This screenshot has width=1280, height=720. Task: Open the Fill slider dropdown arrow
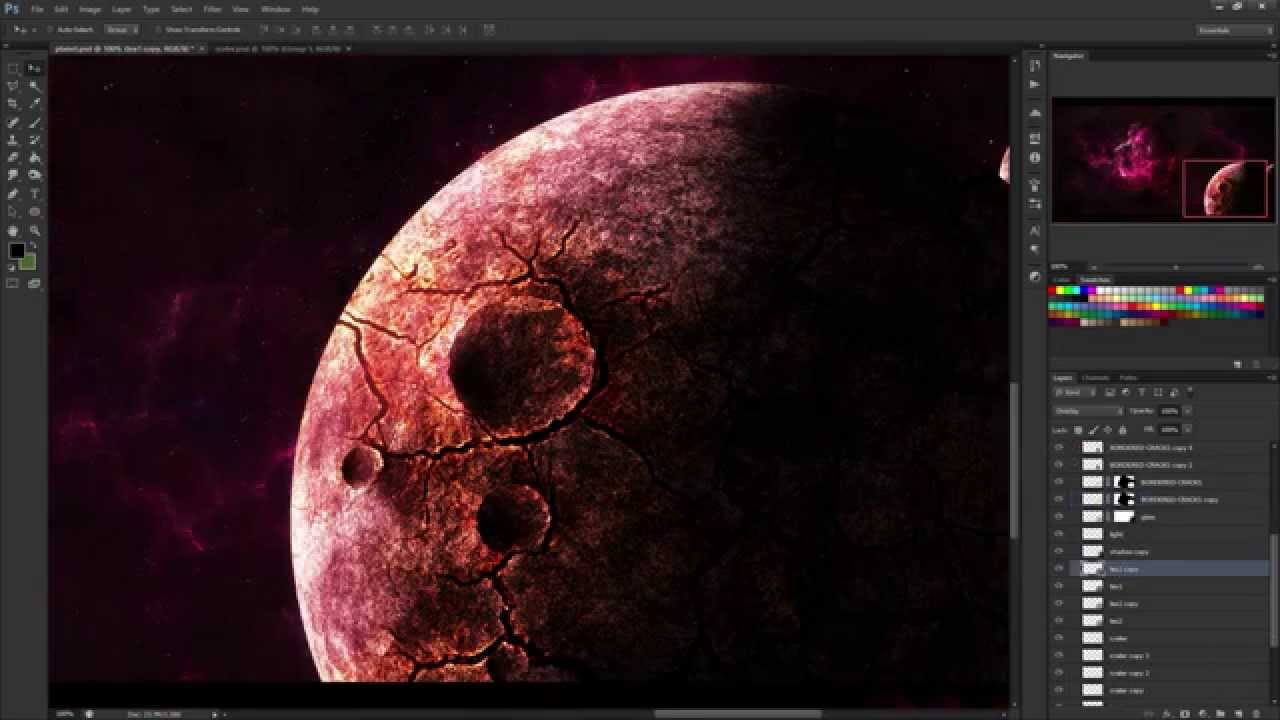(x=1187, y=429)
